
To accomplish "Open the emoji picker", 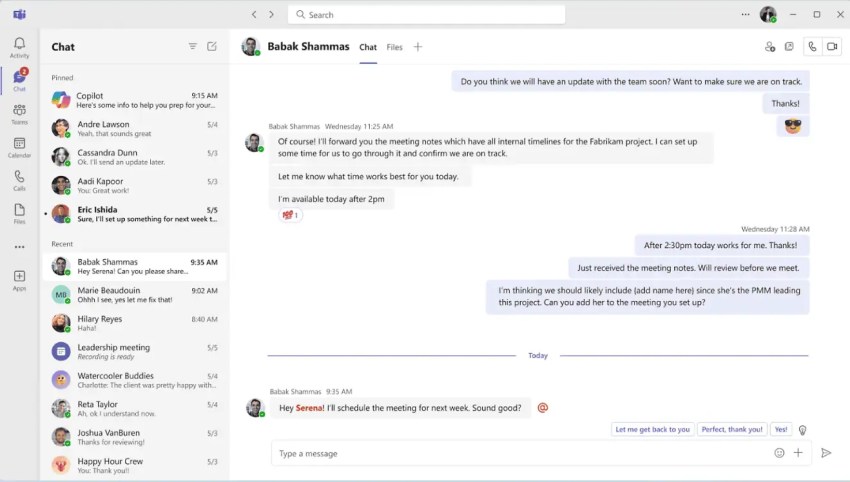I will 779,453.
